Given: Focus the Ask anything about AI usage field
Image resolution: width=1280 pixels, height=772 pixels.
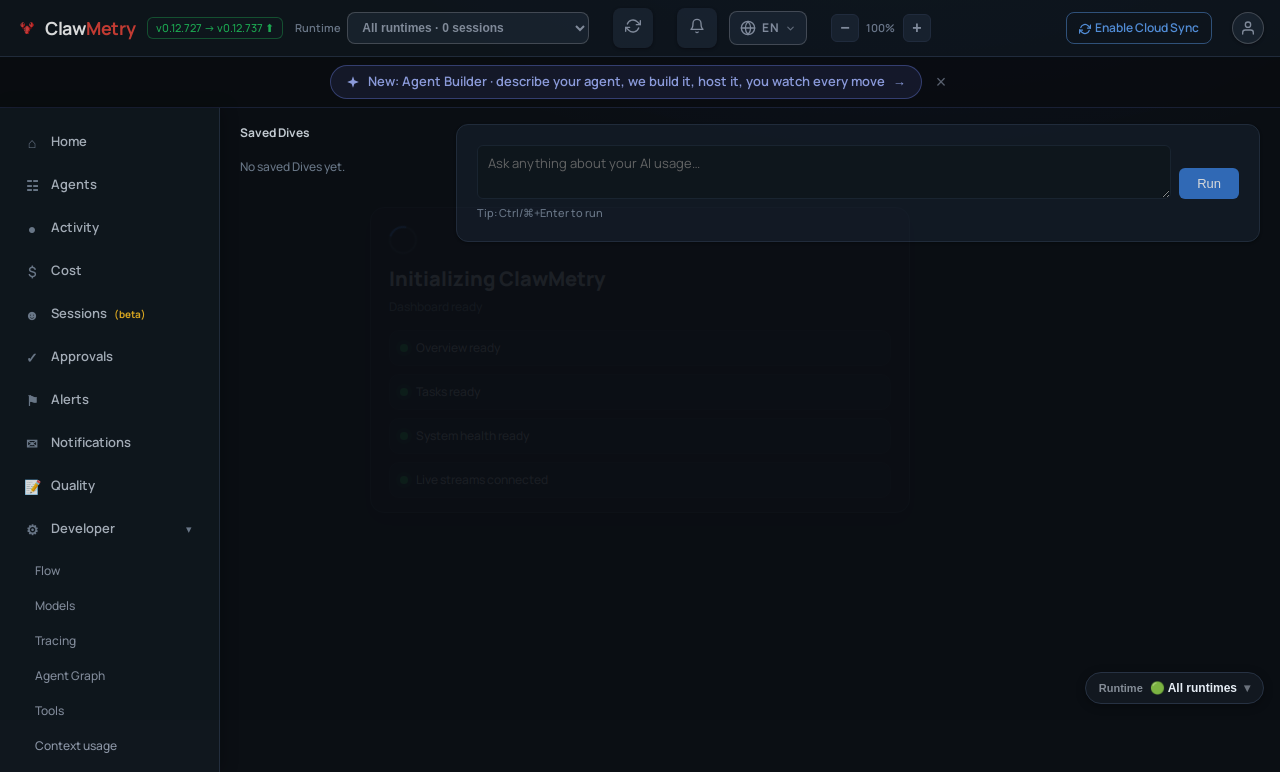Looking at the screenshot, I should point(824,172).
